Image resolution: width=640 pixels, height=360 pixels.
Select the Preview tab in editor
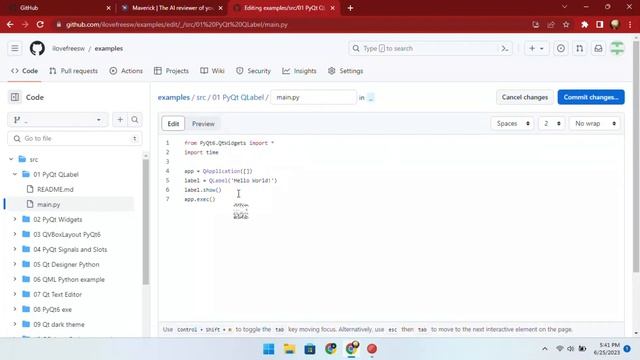click(203, 124)
